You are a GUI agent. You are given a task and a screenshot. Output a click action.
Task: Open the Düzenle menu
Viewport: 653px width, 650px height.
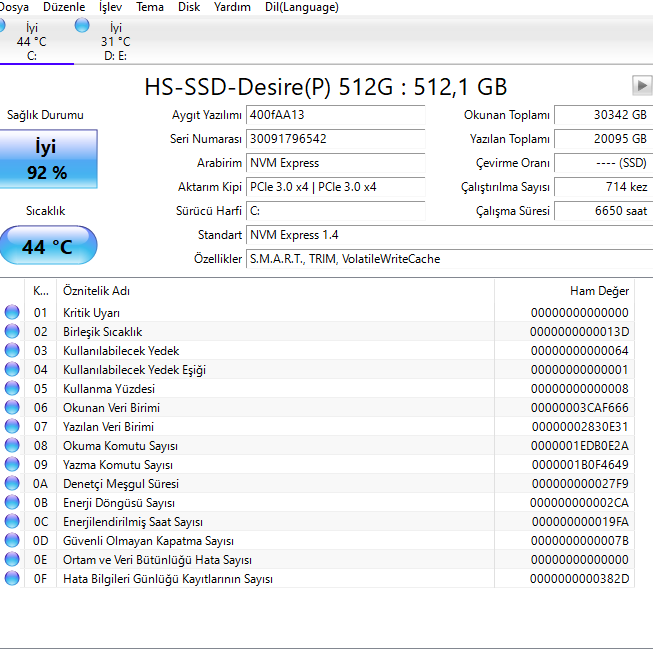click(x=64, y=7)
